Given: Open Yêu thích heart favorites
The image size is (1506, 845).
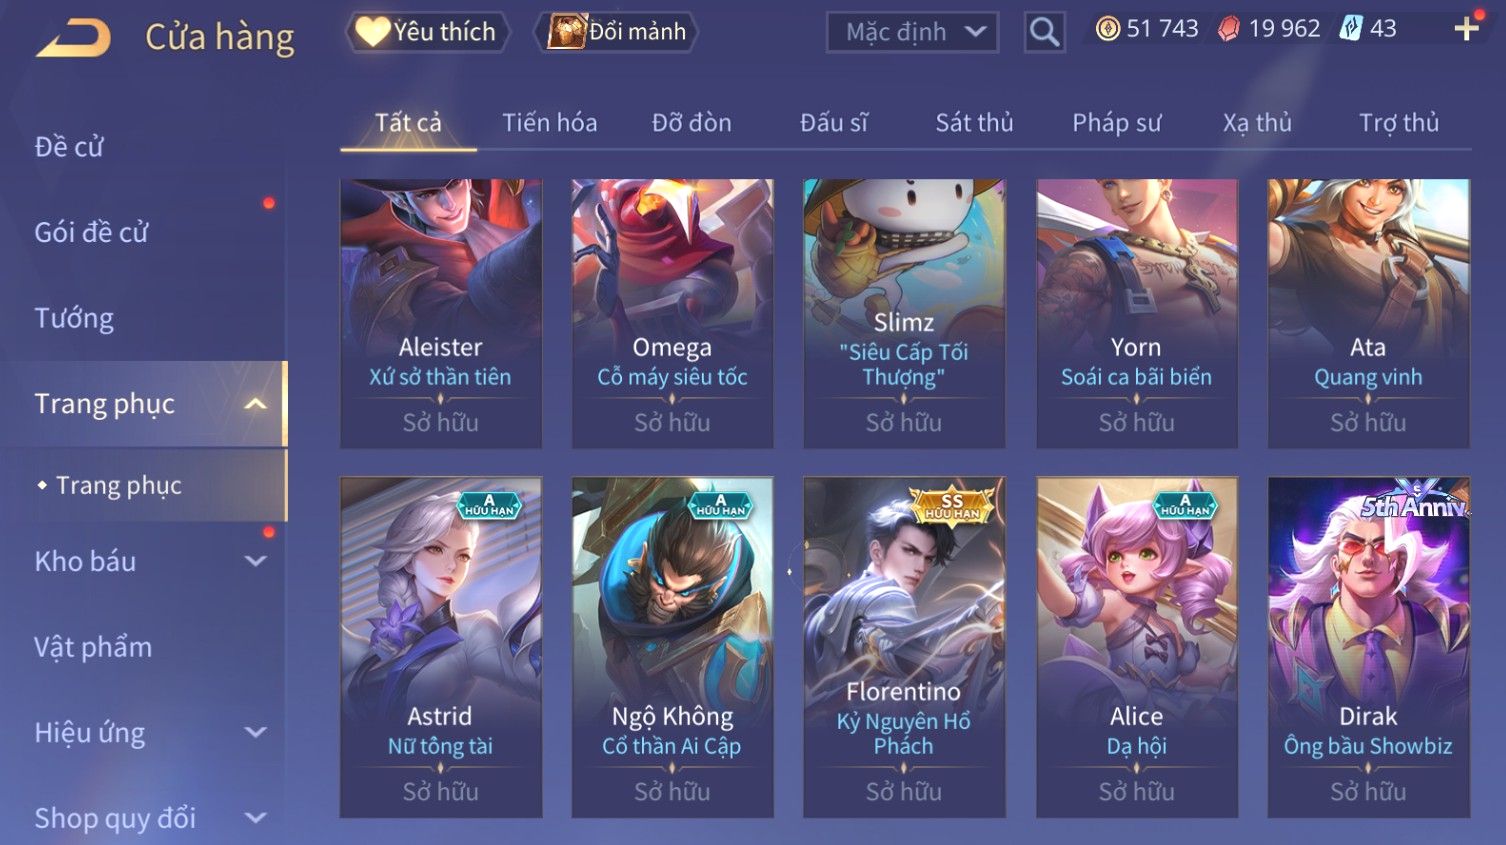Looking at the screenshot, I should [x=428, y=32].
